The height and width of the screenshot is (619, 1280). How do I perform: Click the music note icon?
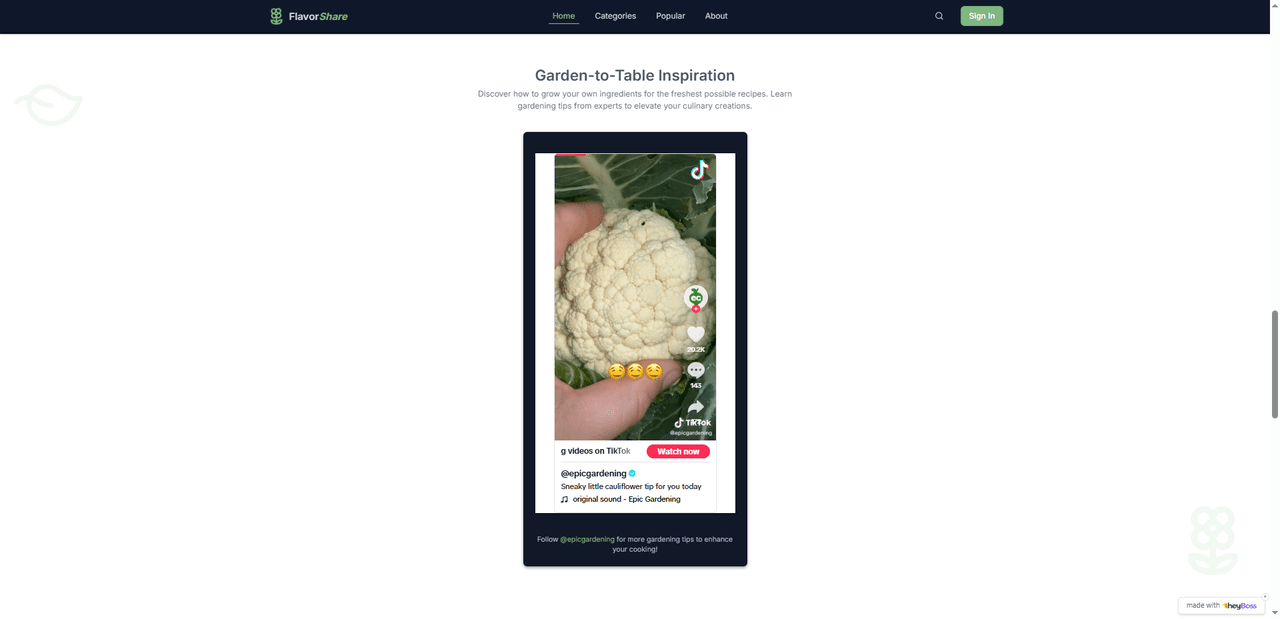(565, 499)
